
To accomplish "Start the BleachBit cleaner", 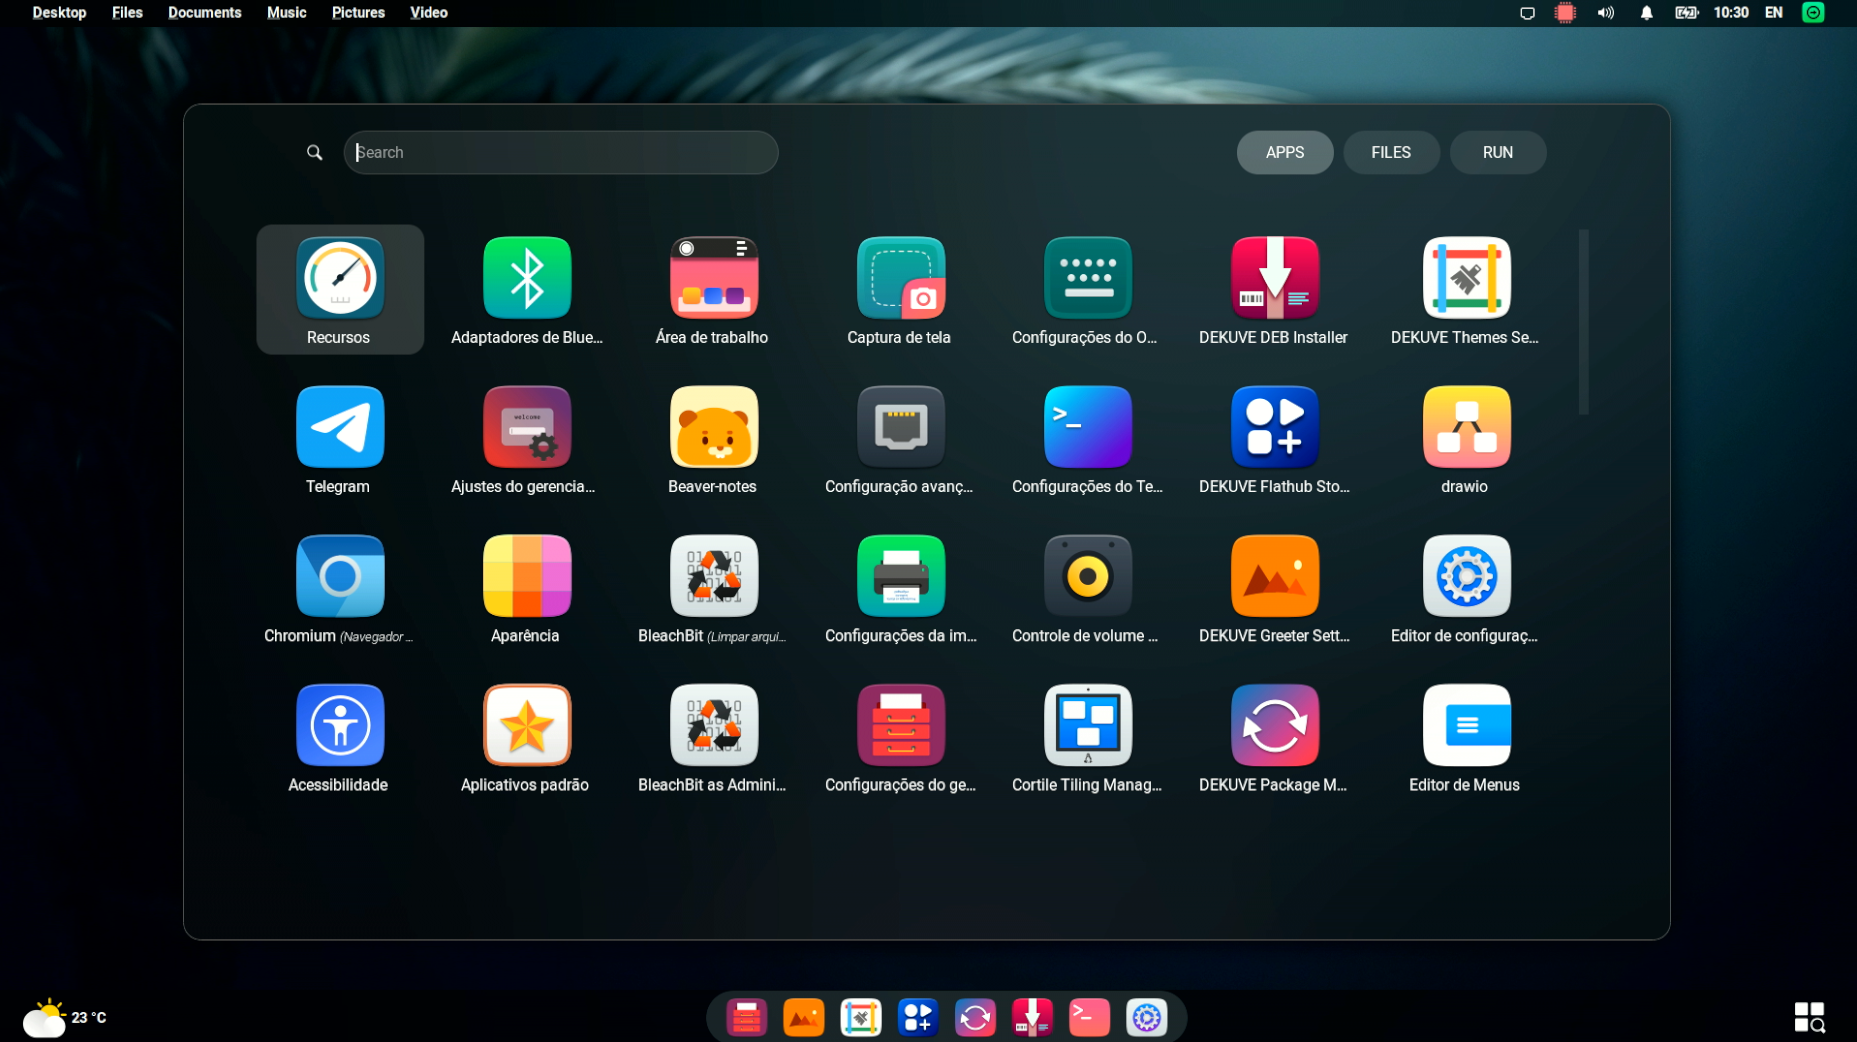I will (x=713, y=589).
